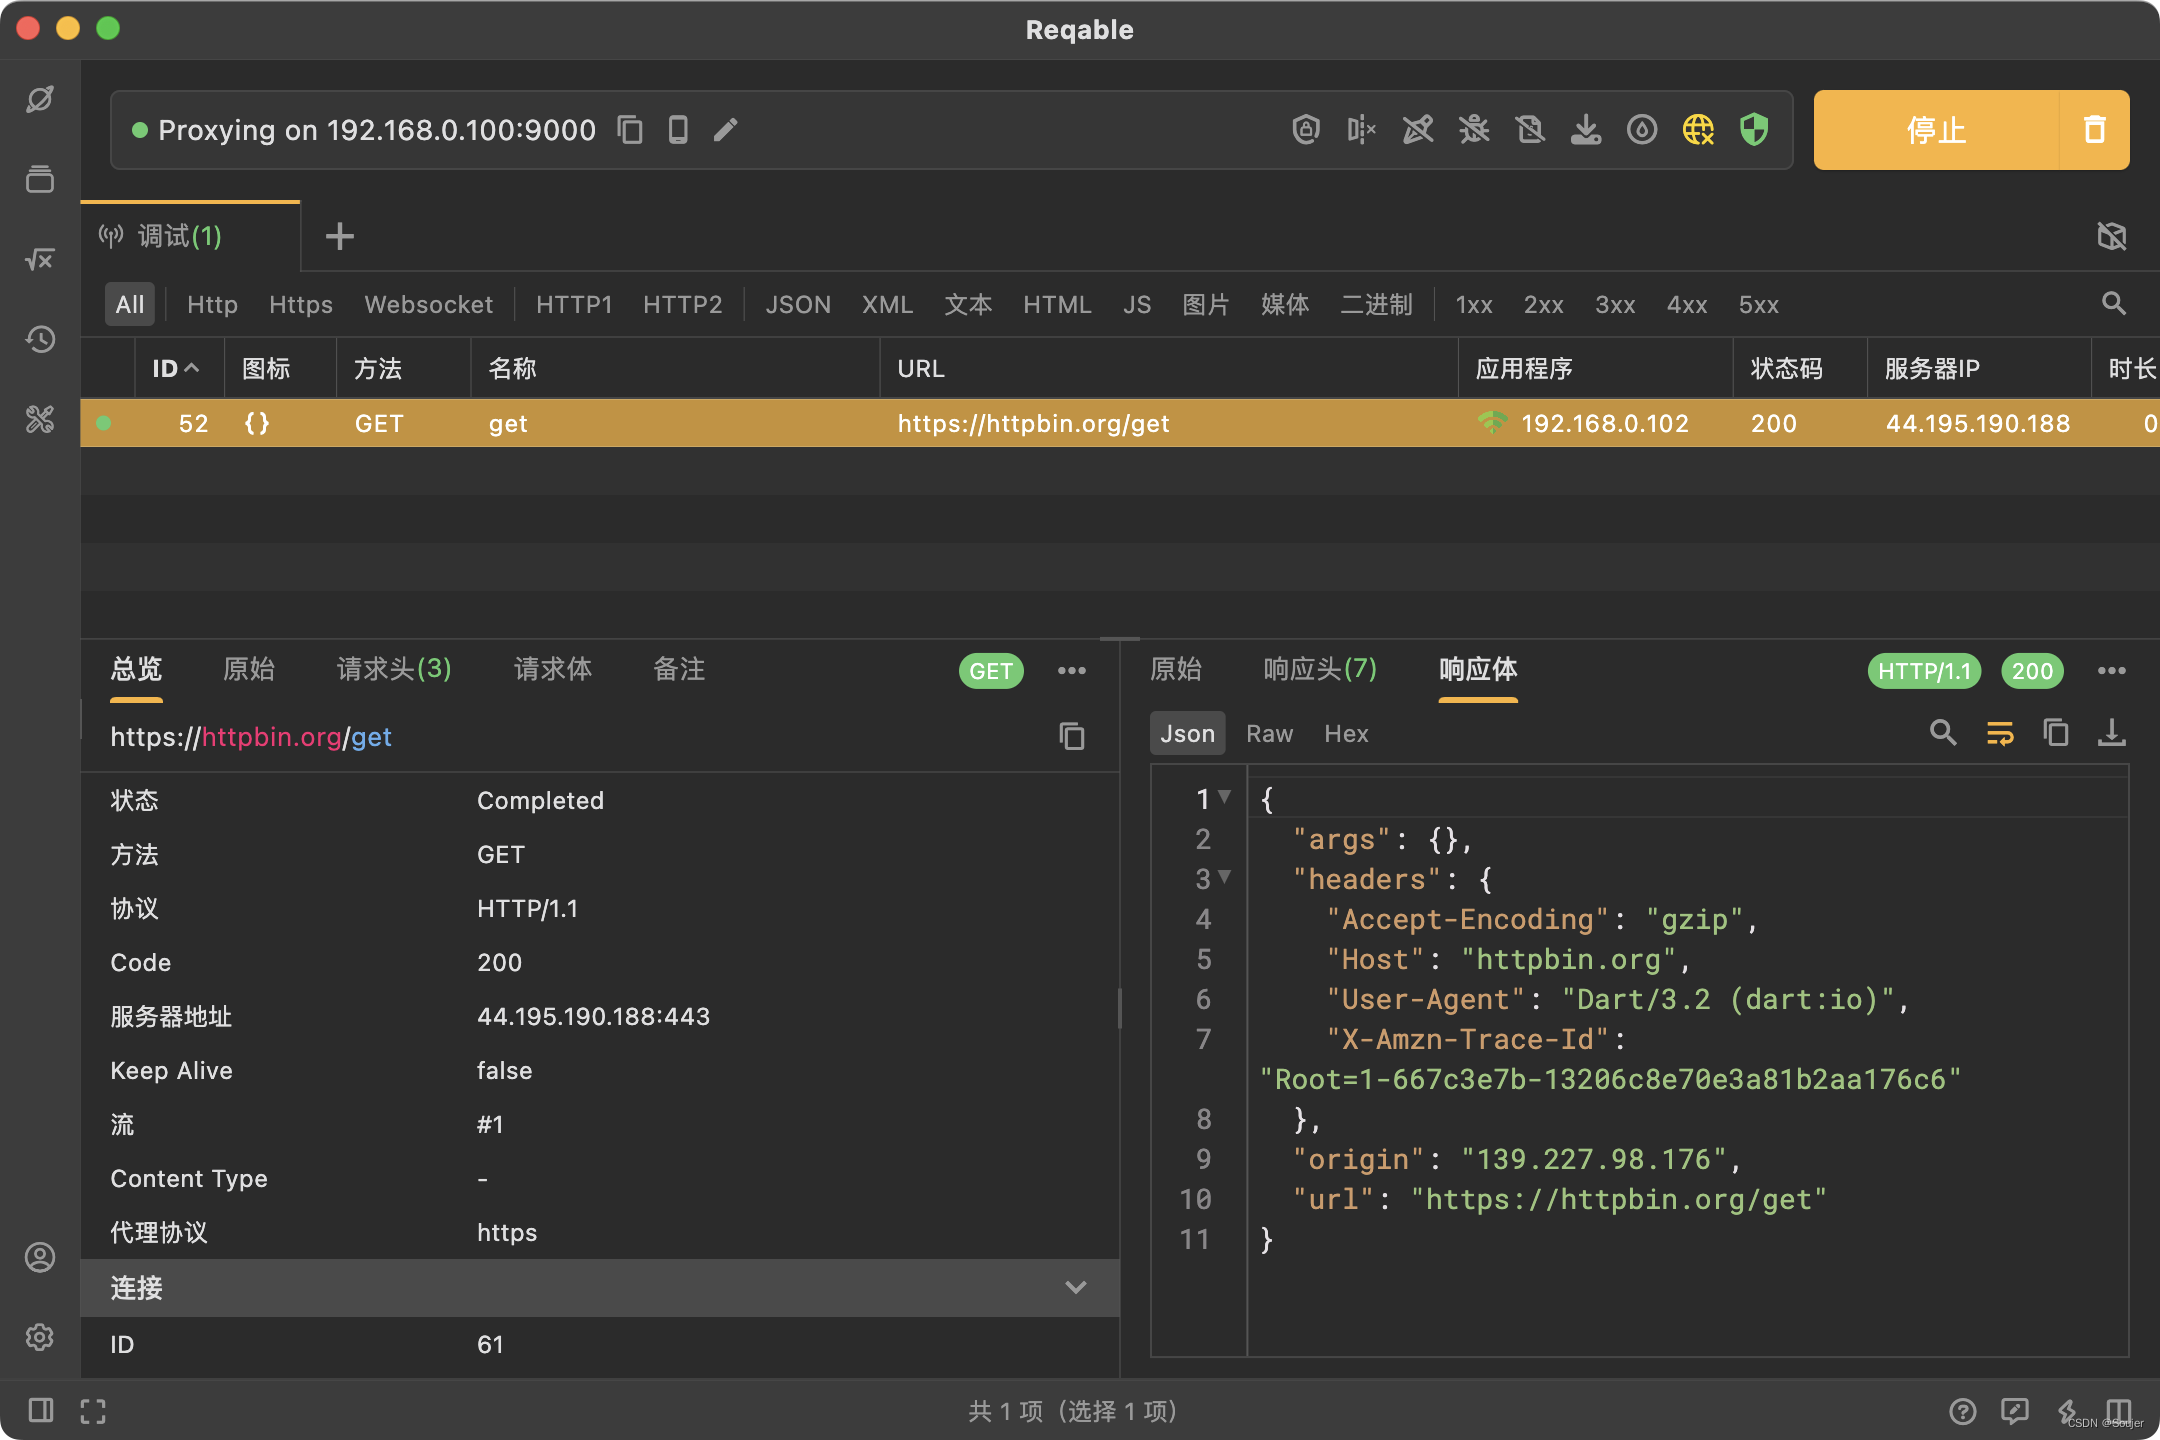Open the 请求体 tab
2160x1440 pixels.
(552, 669)
